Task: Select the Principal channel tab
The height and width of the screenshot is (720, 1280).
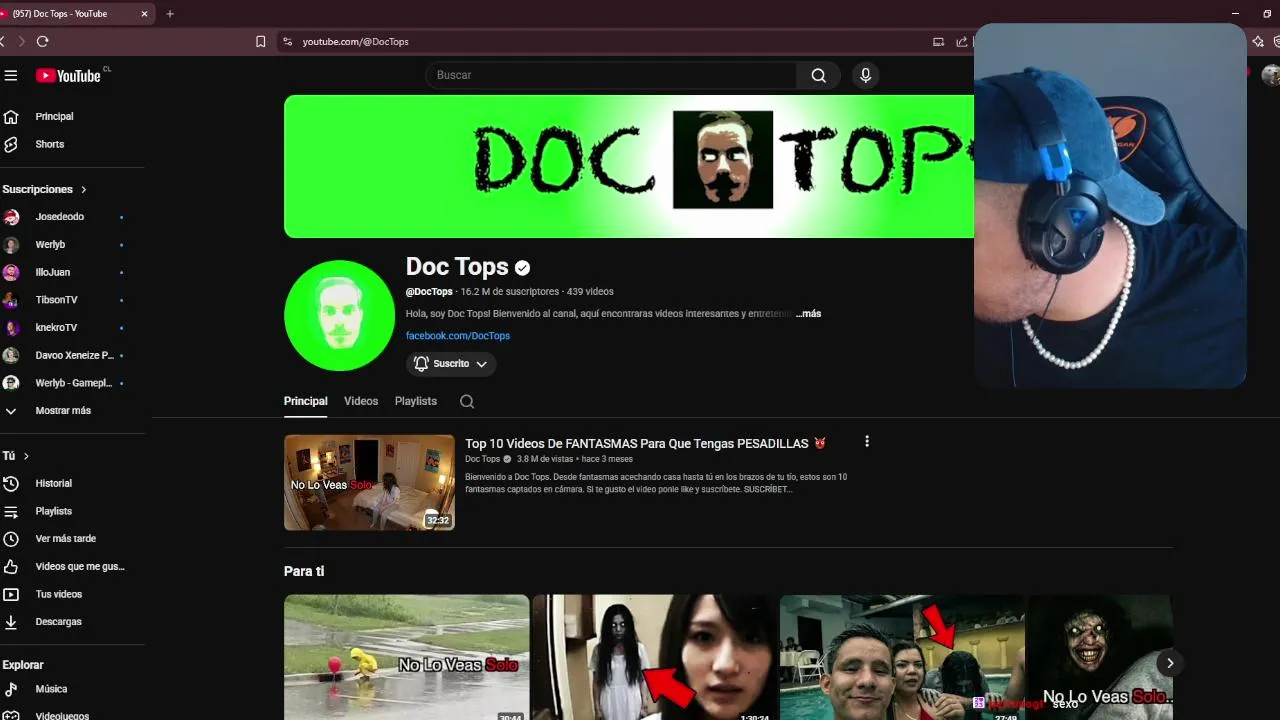Action: pyautogui.click(x=305, y=401)
